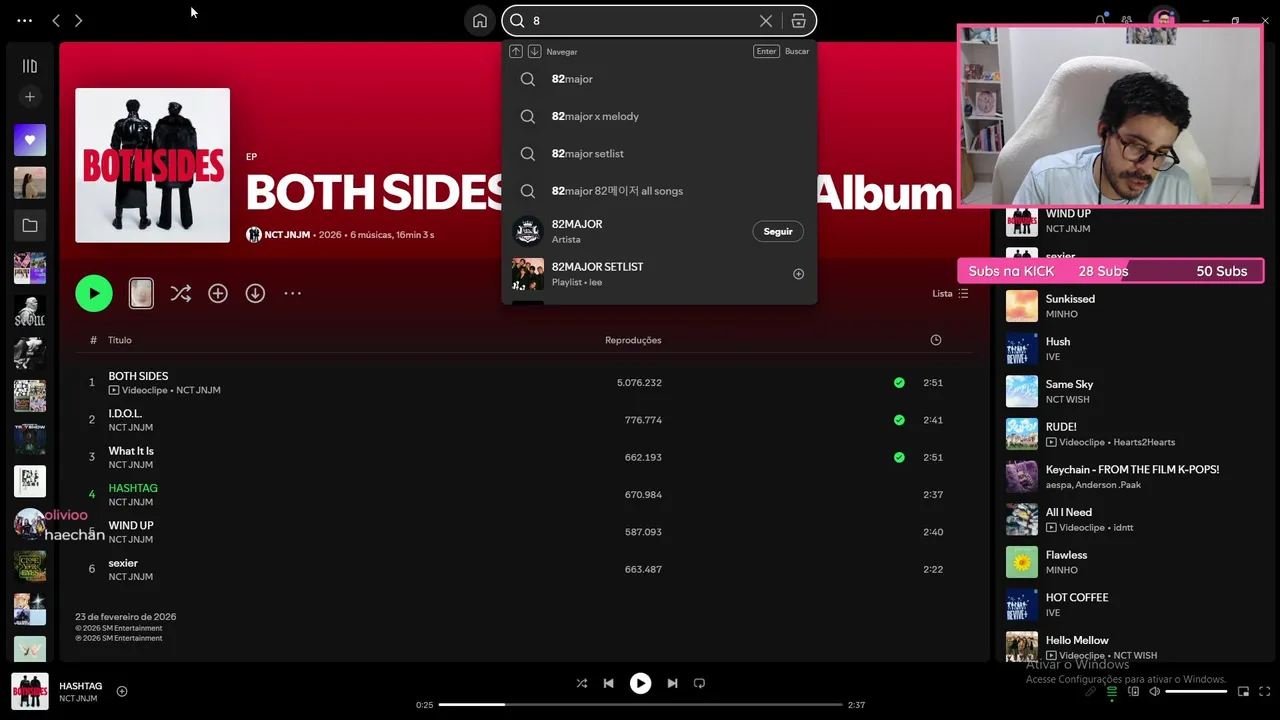Image resolution: width=1280 pixels, height=720 pixels.
Task: Sort tracks by Reproduções column
Action: [x=633, y=340]
